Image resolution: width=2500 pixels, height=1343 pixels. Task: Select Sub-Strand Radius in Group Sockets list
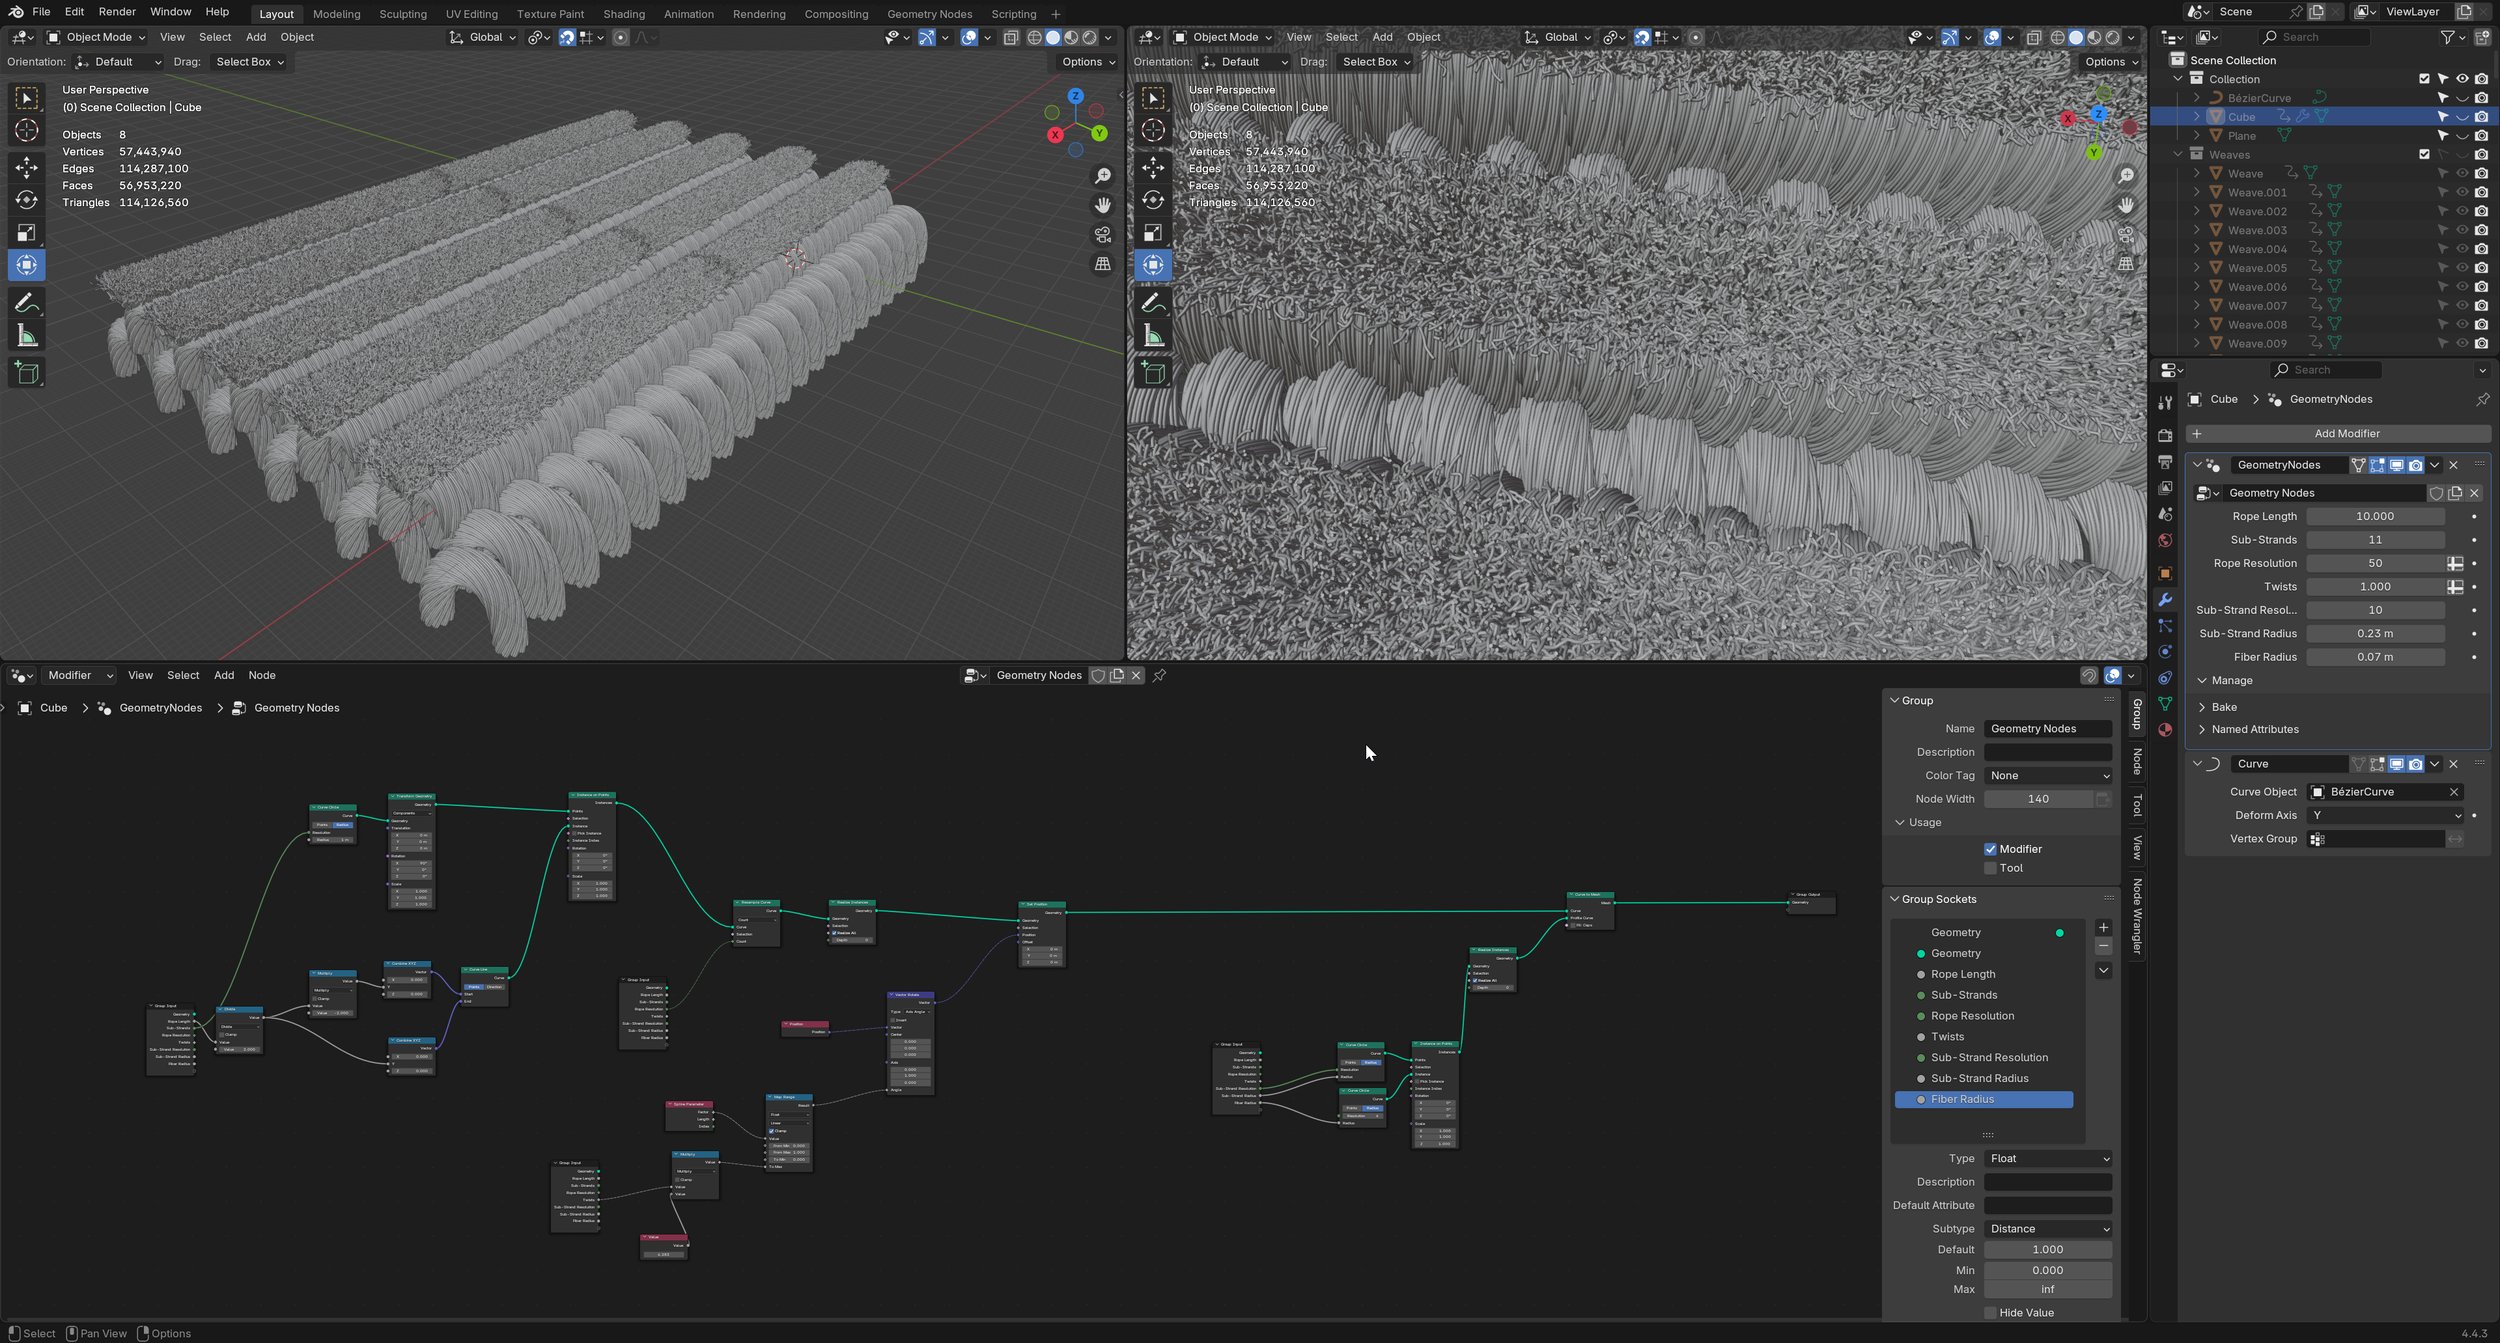[x=1979, y=1078]
